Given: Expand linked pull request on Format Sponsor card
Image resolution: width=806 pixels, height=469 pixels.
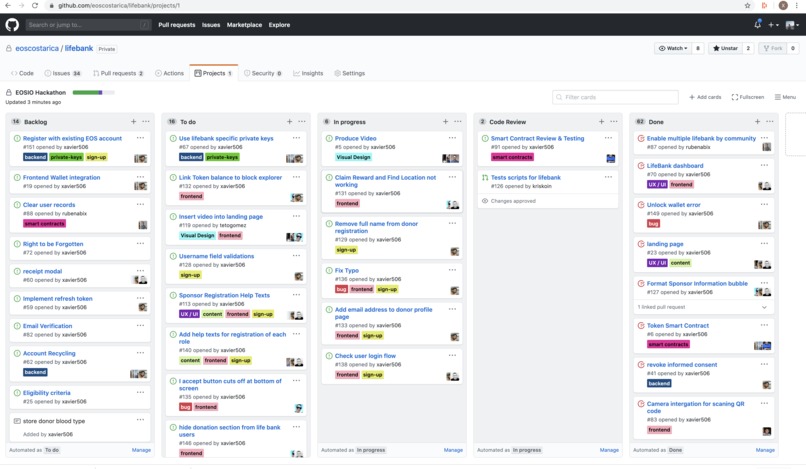Looking at the screenshot, I should pos(764,307).
